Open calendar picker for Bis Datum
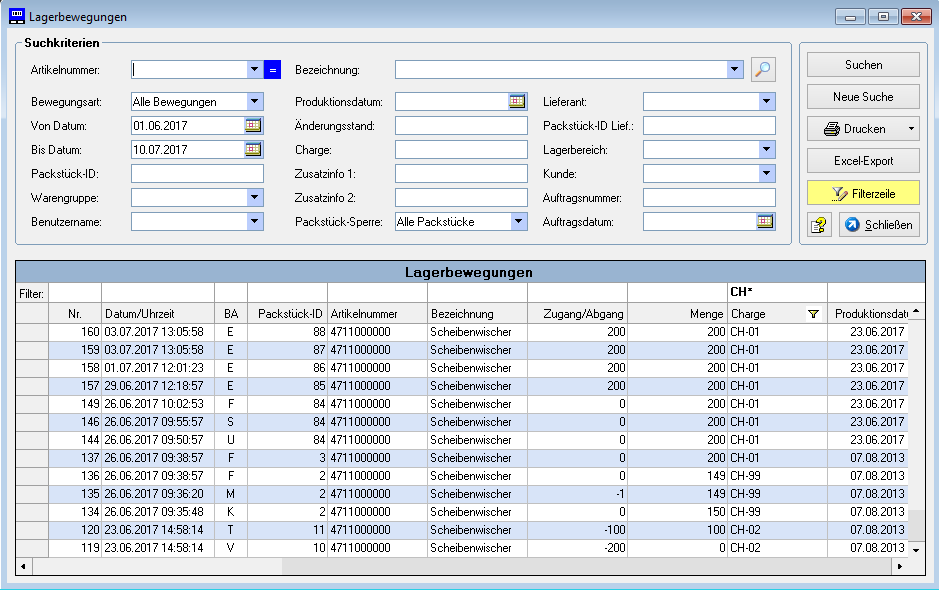Viewport: 939px width, 590px height. point(253,149)
